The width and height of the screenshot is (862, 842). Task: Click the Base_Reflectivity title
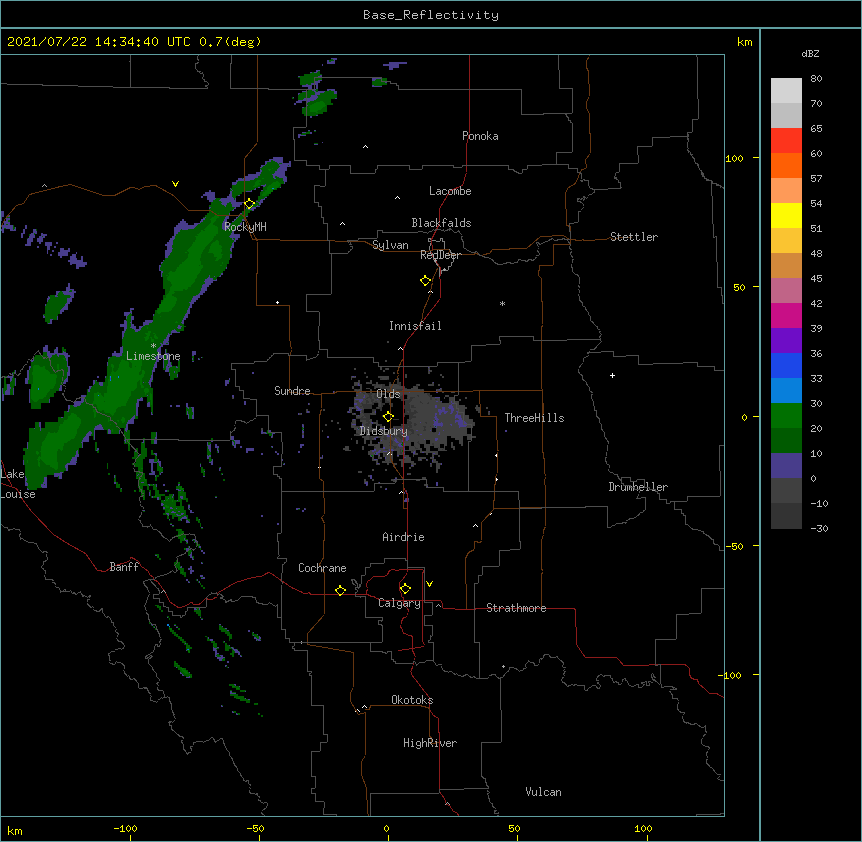431,15
